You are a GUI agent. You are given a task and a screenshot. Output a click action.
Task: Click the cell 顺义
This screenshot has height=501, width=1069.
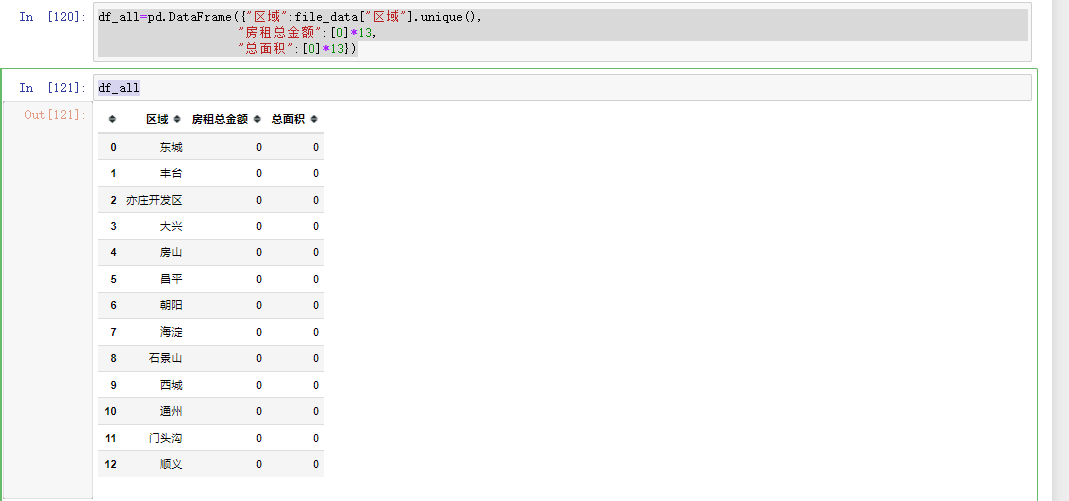(171, 464)
